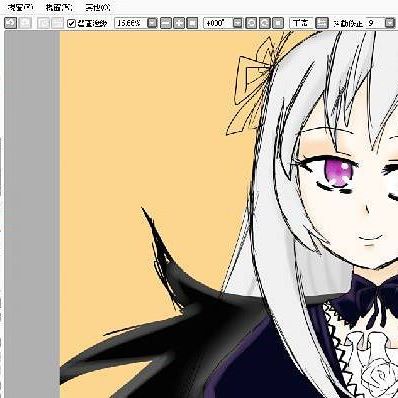Open the Other (O) menu

coord(98,7)
